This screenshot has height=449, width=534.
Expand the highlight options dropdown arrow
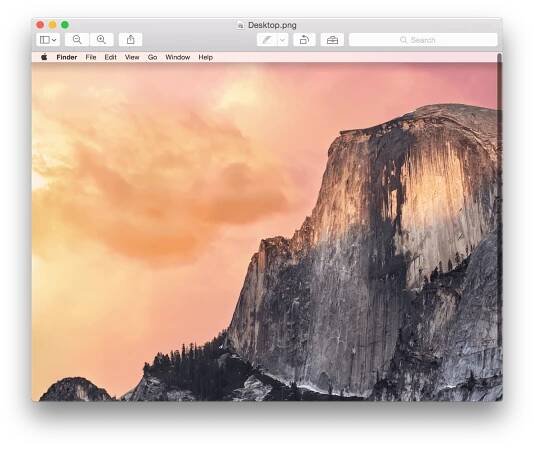[x=282, y=40]
